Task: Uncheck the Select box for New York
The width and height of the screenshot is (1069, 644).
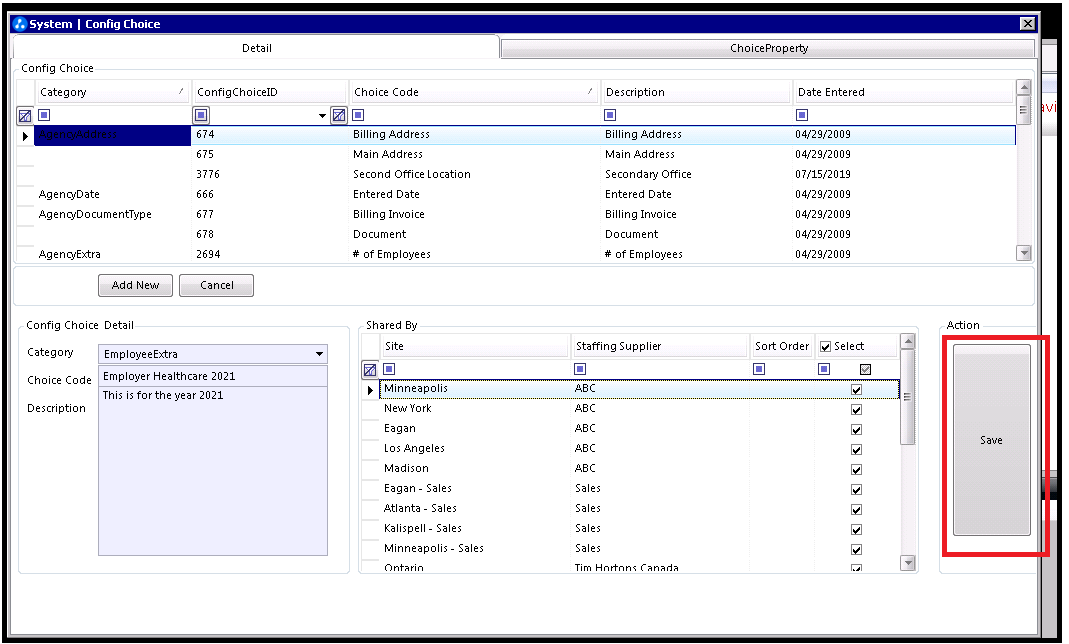Action: click(857, 410)
